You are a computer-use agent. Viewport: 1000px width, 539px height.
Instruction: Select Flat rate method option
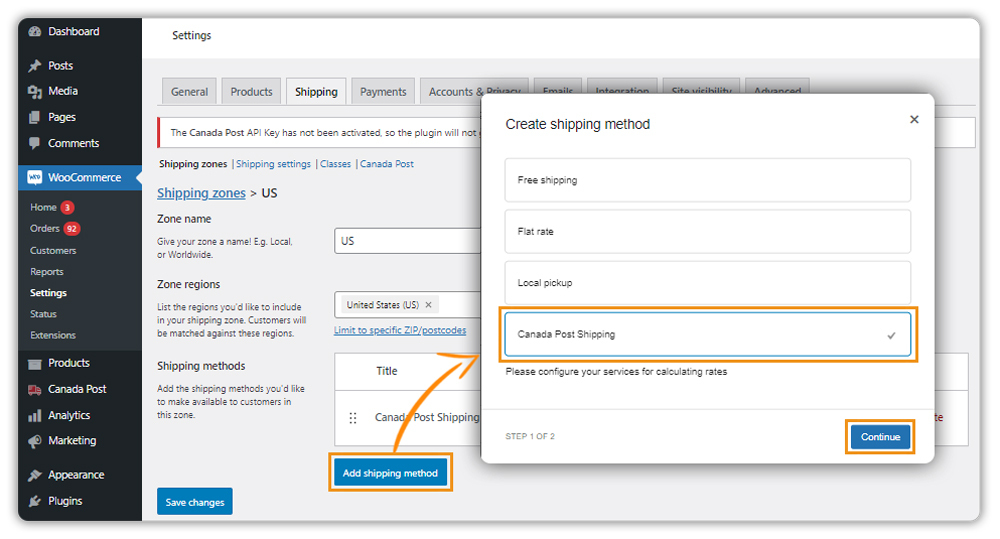[x=707, y=232]
